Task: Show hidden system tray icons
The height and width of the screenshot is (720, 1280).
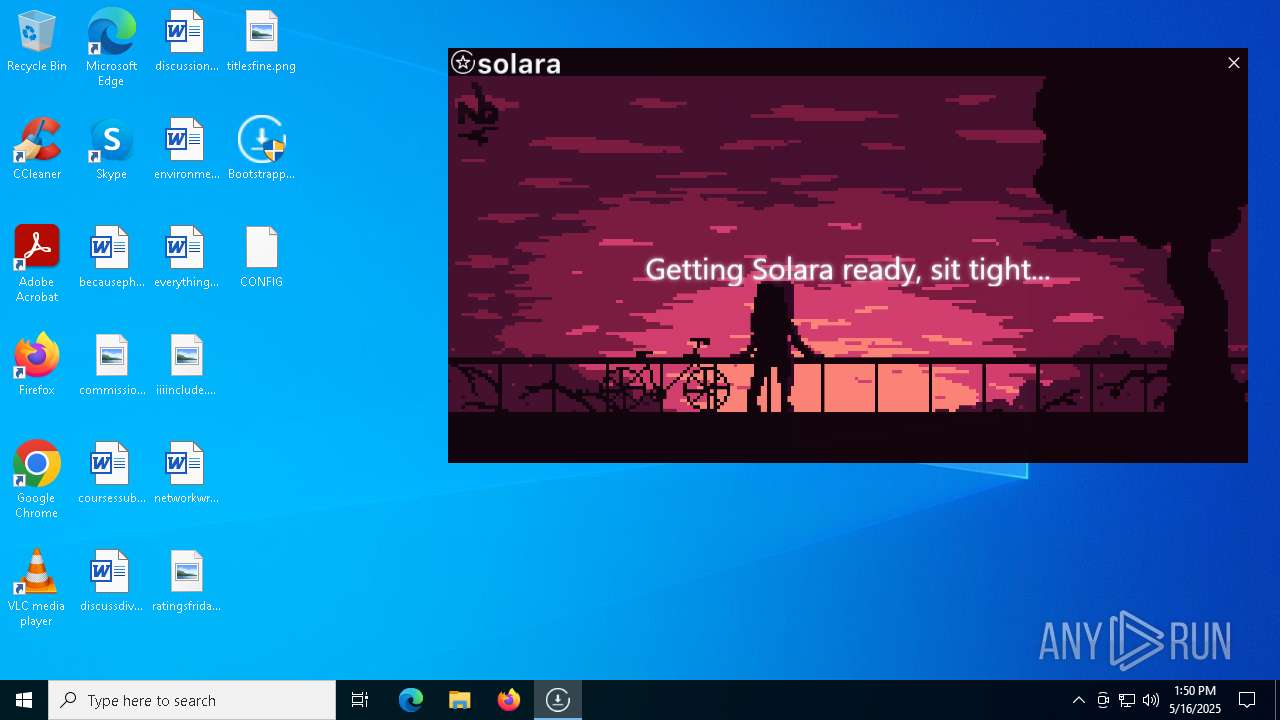Action: [x=1078, y=700]
